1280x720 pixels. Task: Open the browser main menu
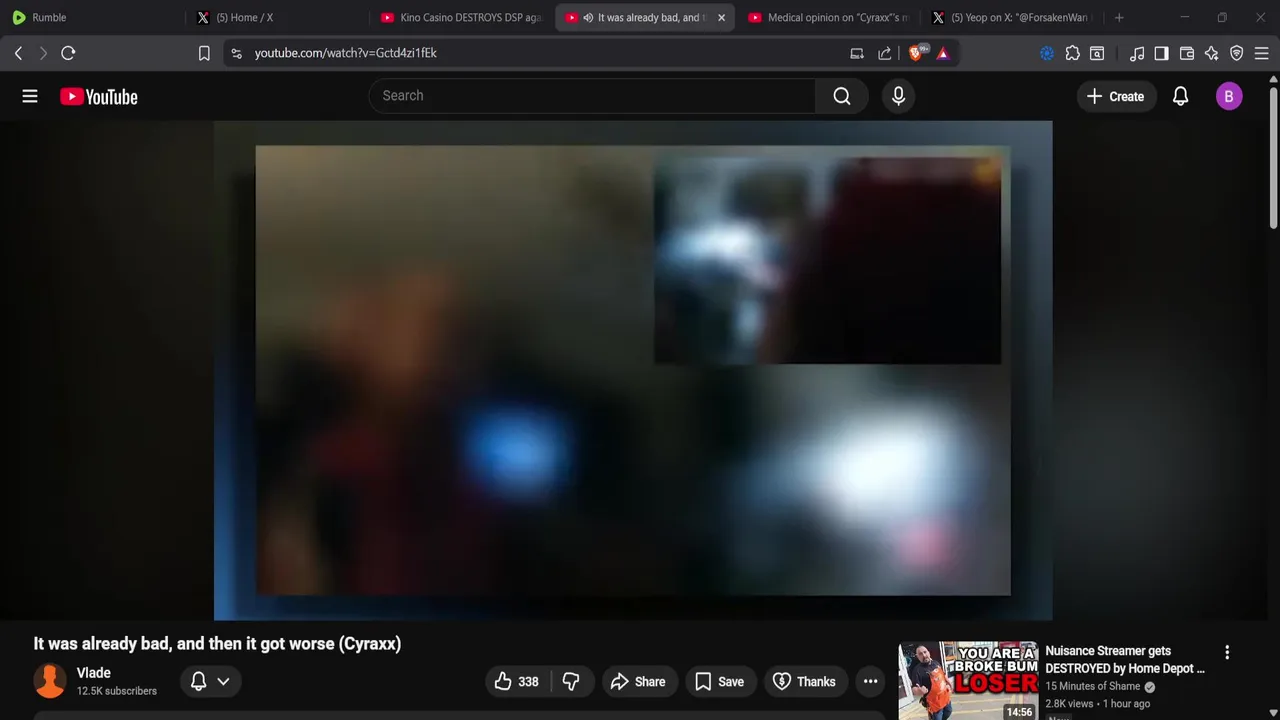pos(1262,53)
